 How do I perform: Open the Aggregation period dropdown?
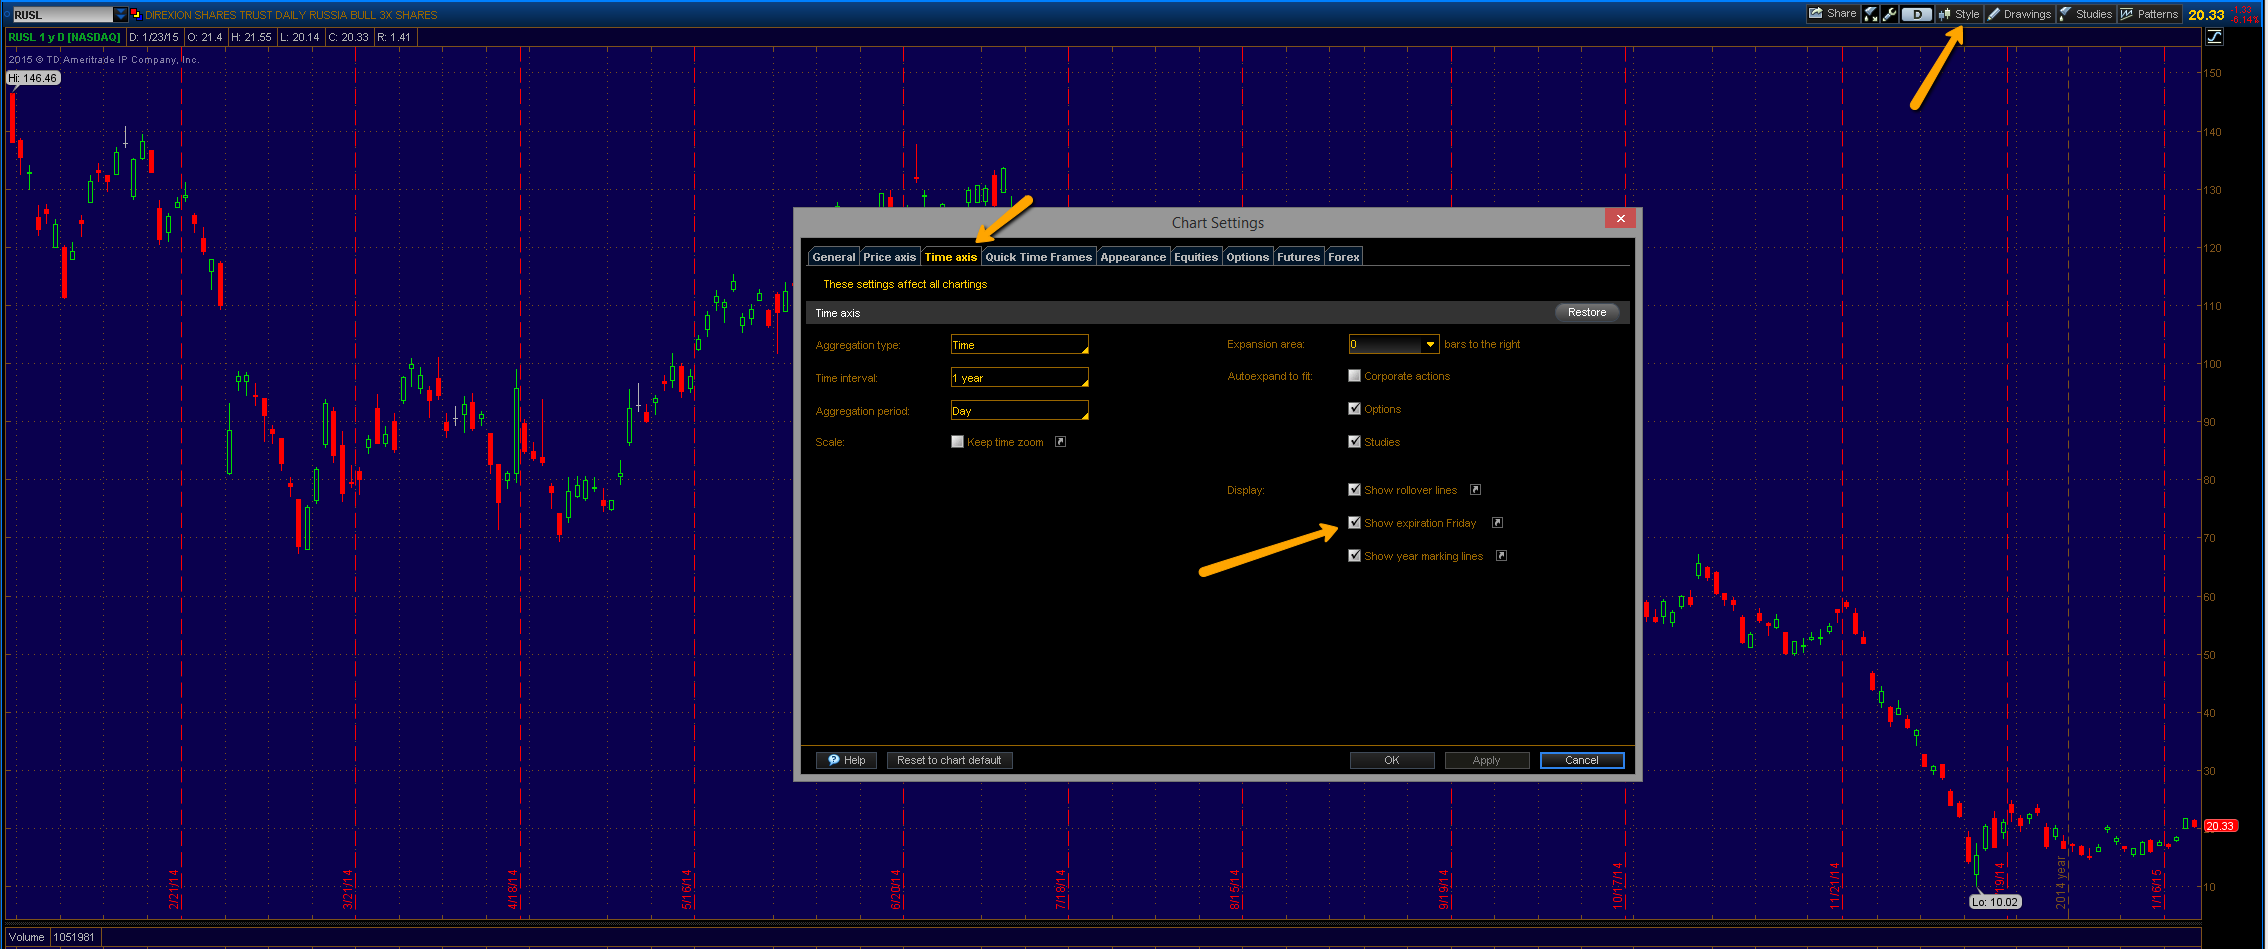(x=1019, y=411)
